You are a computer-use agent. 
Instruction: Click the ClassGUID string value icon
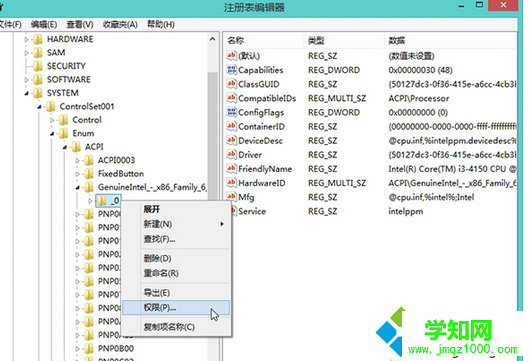pos(231,84)
